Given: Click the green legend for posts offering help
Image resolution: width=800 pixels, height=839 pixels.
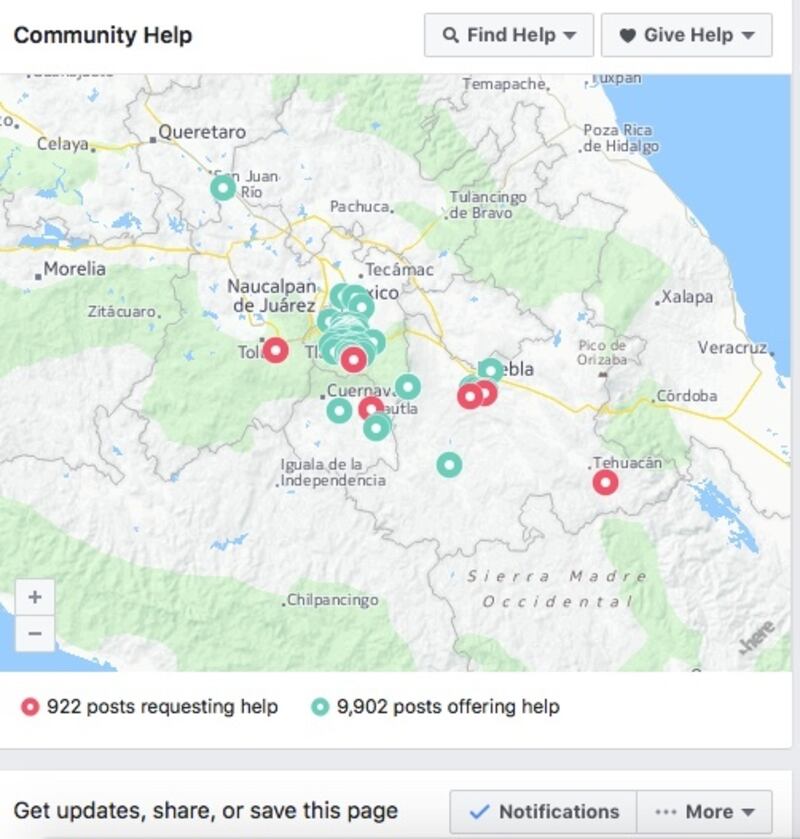Looking at the screenshot, I should coord(436,706).
